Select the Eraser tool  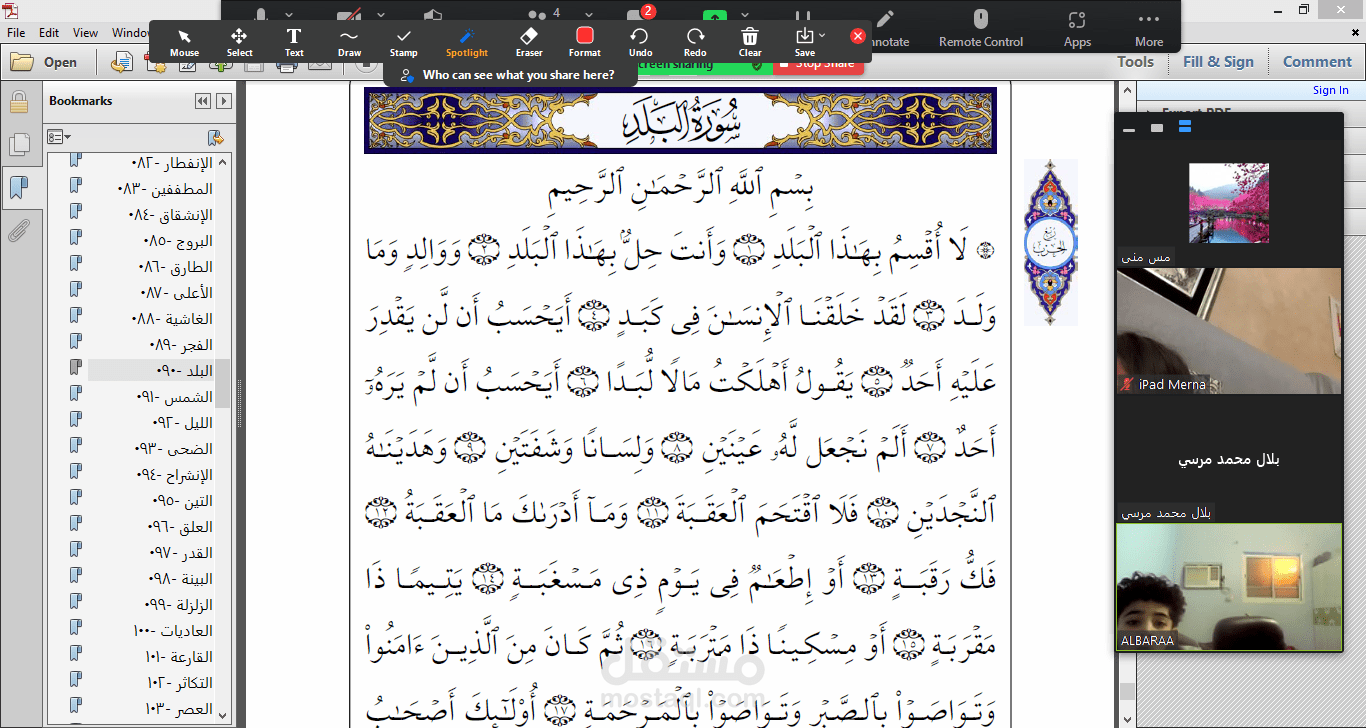(529, 42)
